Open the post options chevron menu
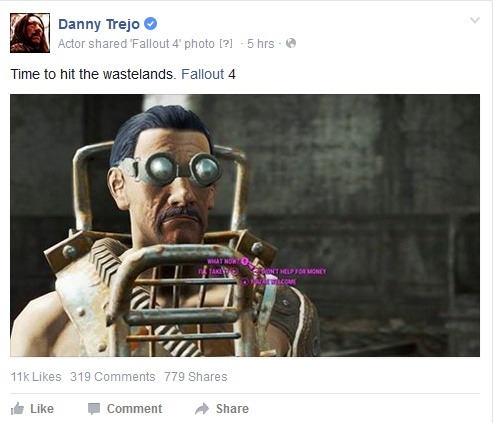Screen dimensions: 493x423 coord(475,20)
